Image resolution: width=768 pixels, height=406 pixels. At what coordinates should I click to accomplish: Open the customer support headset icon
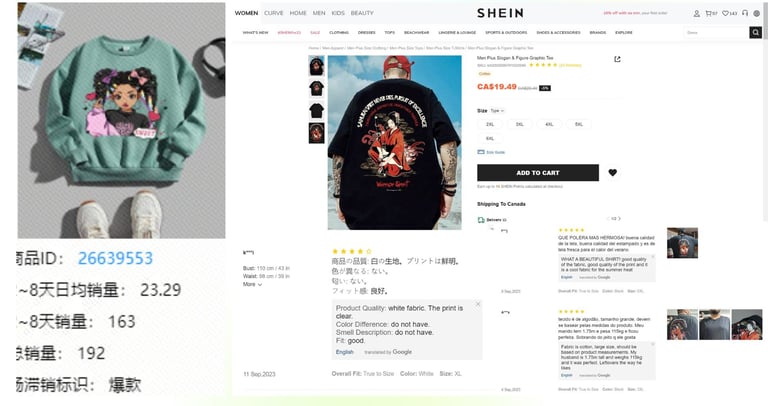point(745,13)
